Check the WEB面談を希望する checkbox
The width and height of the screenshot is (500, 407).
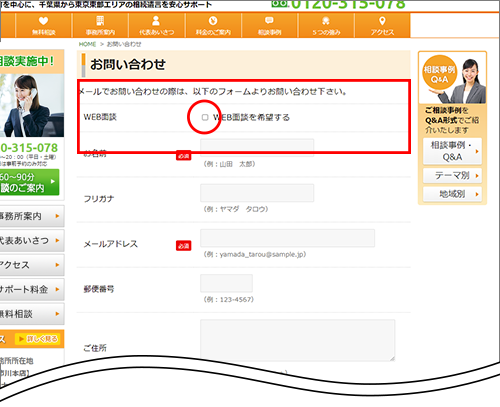click(205, 117)
